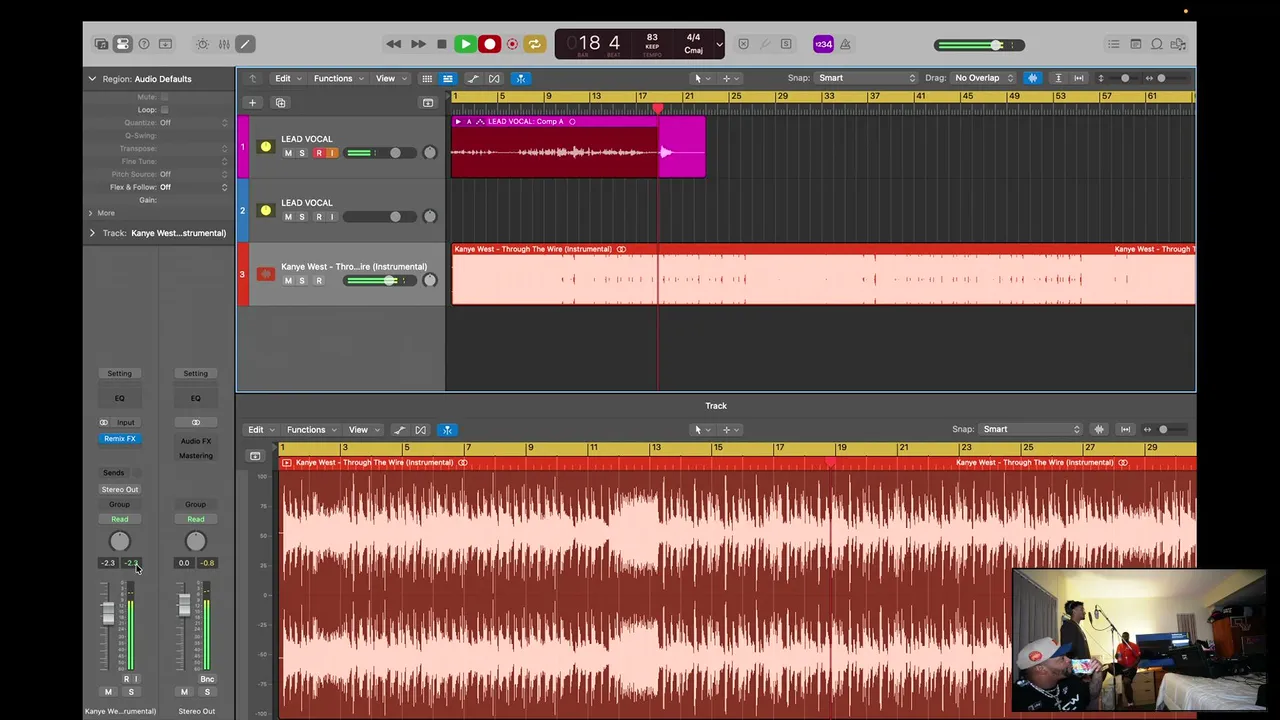Open the List Editors icon

point(1113,44)
